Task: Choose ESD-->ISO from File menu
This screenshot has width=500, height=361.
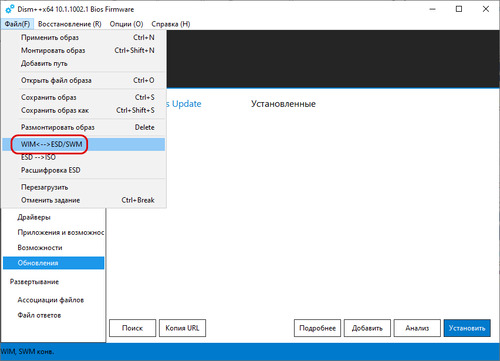Action: pyautogui.click(x=84, y=157)
